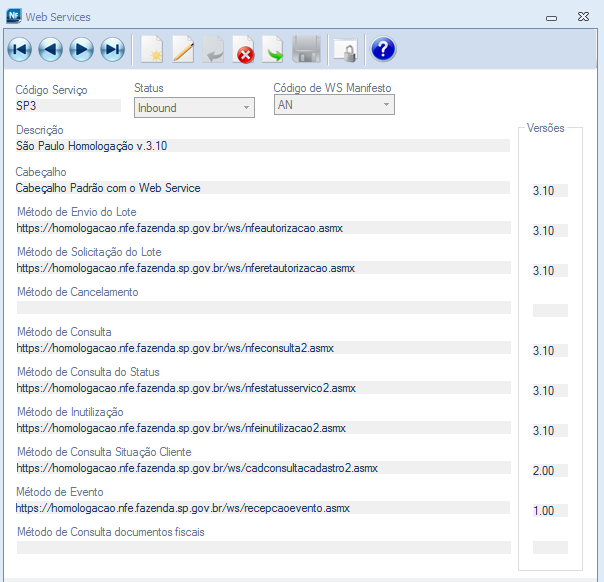Click the Método de Consulta do Status URL field

click(262, 388)
